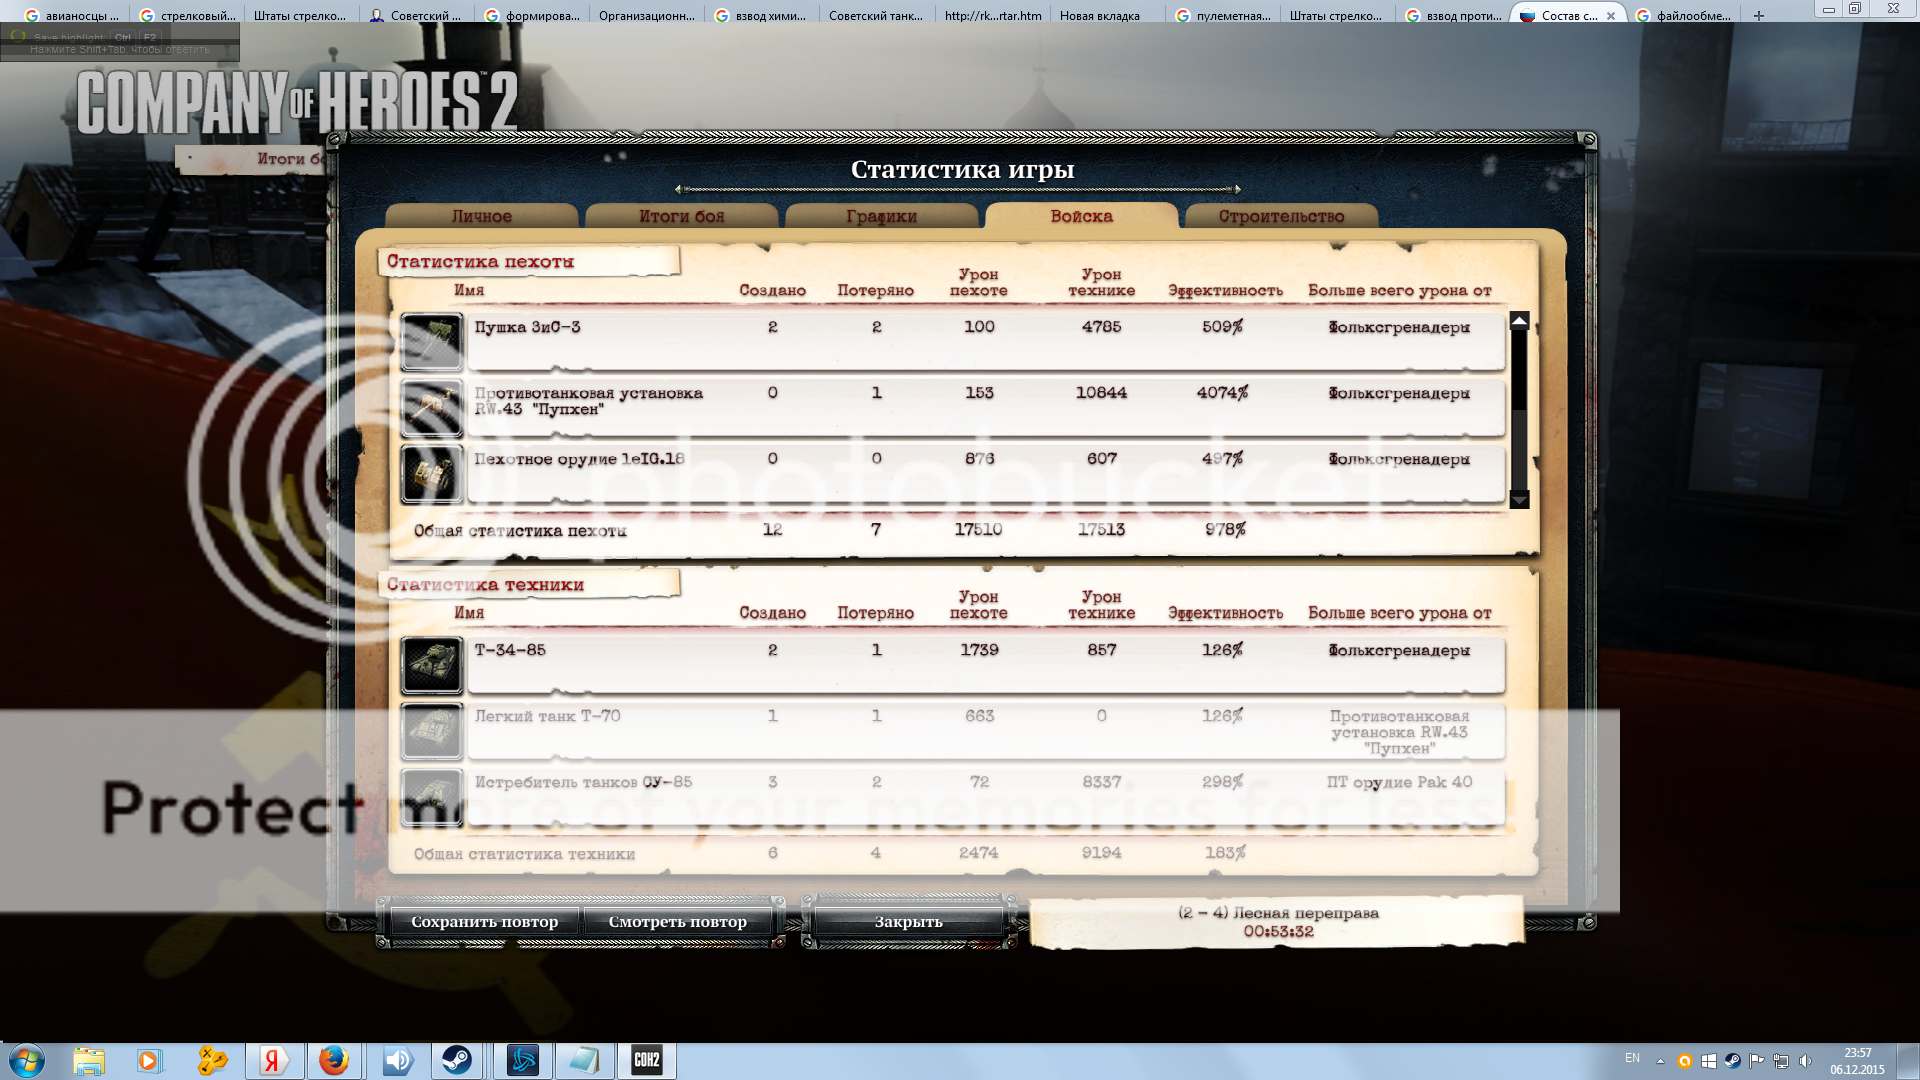Click the Смотреть повтор button

677,922
